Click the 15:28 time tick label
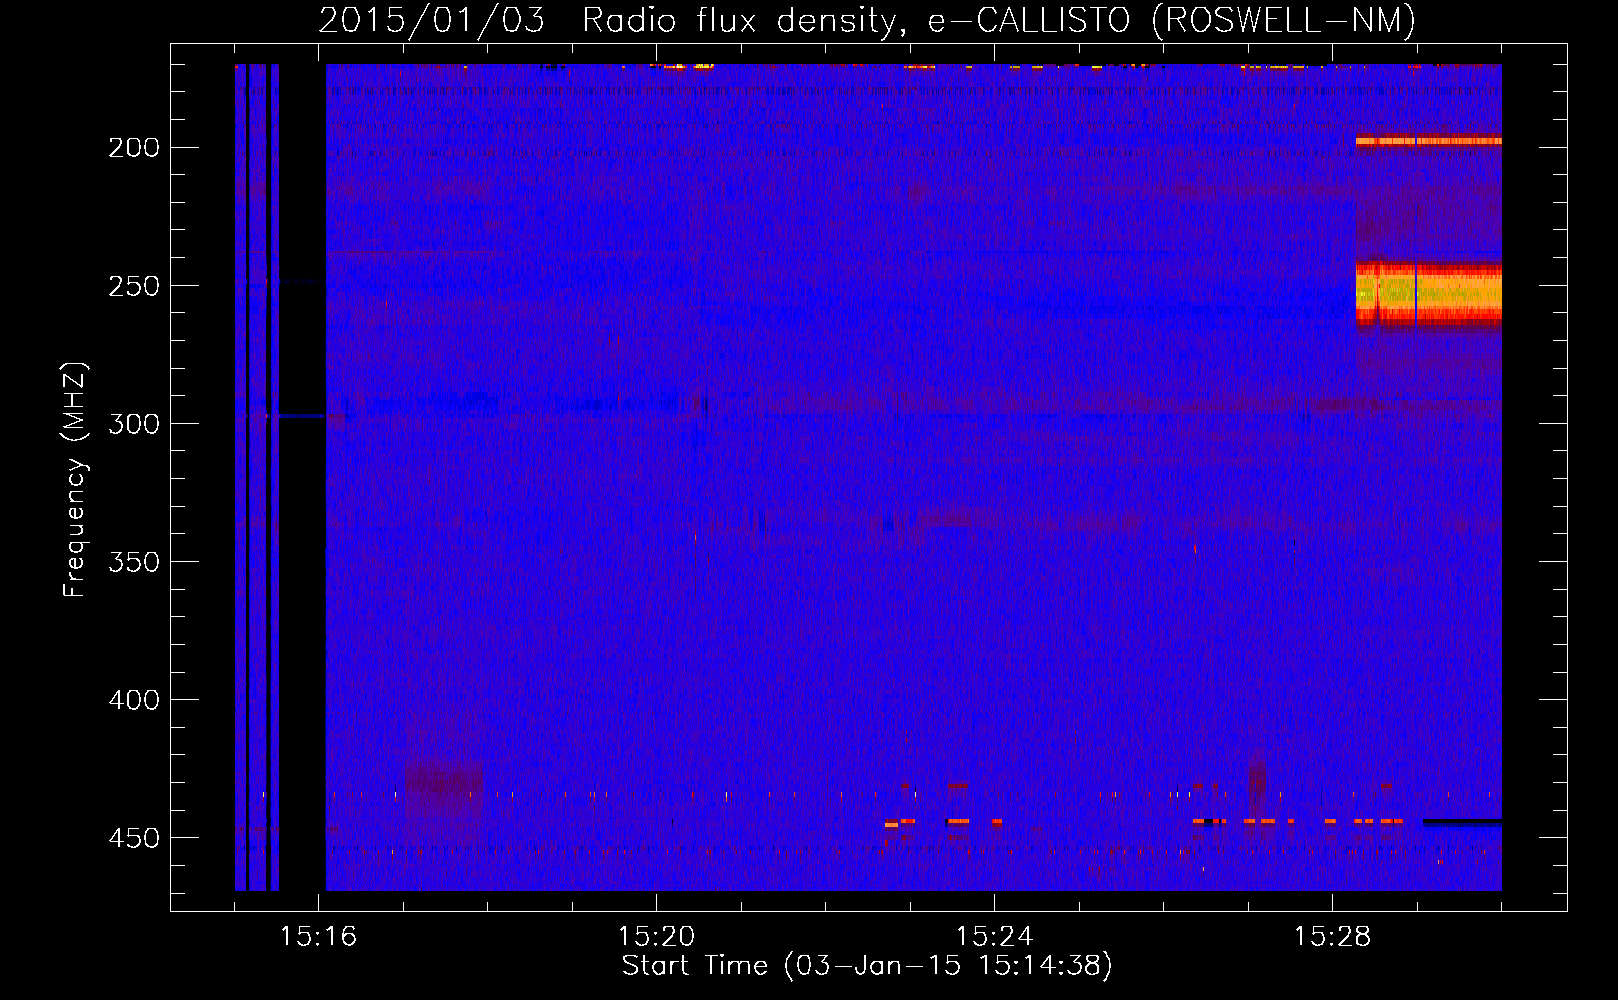1618x1000 pixels. coord(1332,937)
